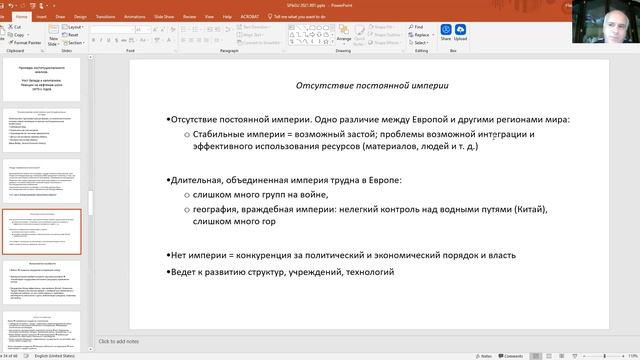Click the Replace command
The width and height of the screenshot is (640, 360).
(x=419, y=35)
